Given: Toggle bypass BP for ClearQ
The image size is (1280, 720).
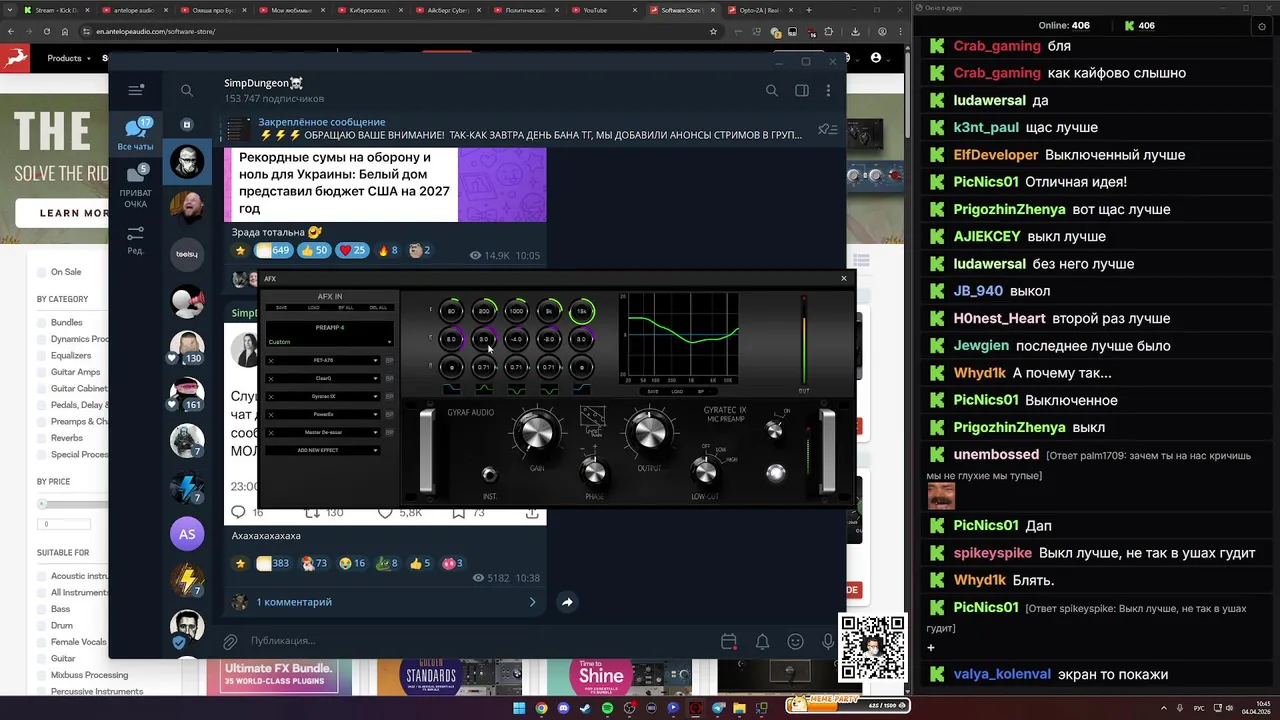Looking at the screenshot, I should pyautogui.click(x=389, y=379).
